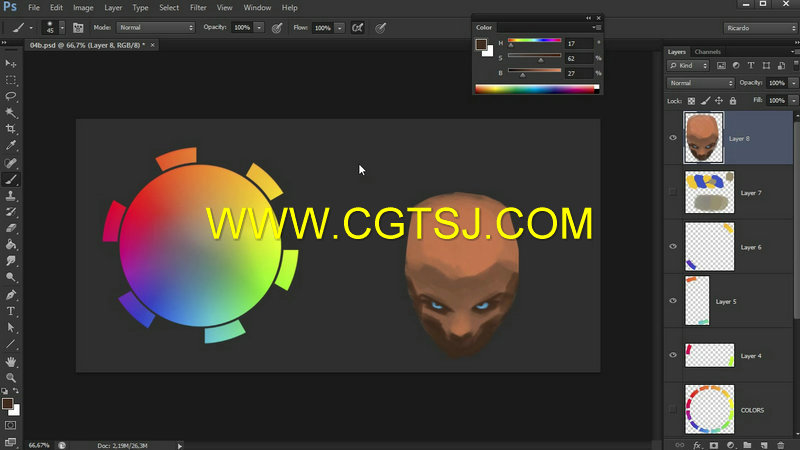Select the Pen tool
Image resolution: width=800 pixels, height=450 pixels.
[x=11, y=294]
